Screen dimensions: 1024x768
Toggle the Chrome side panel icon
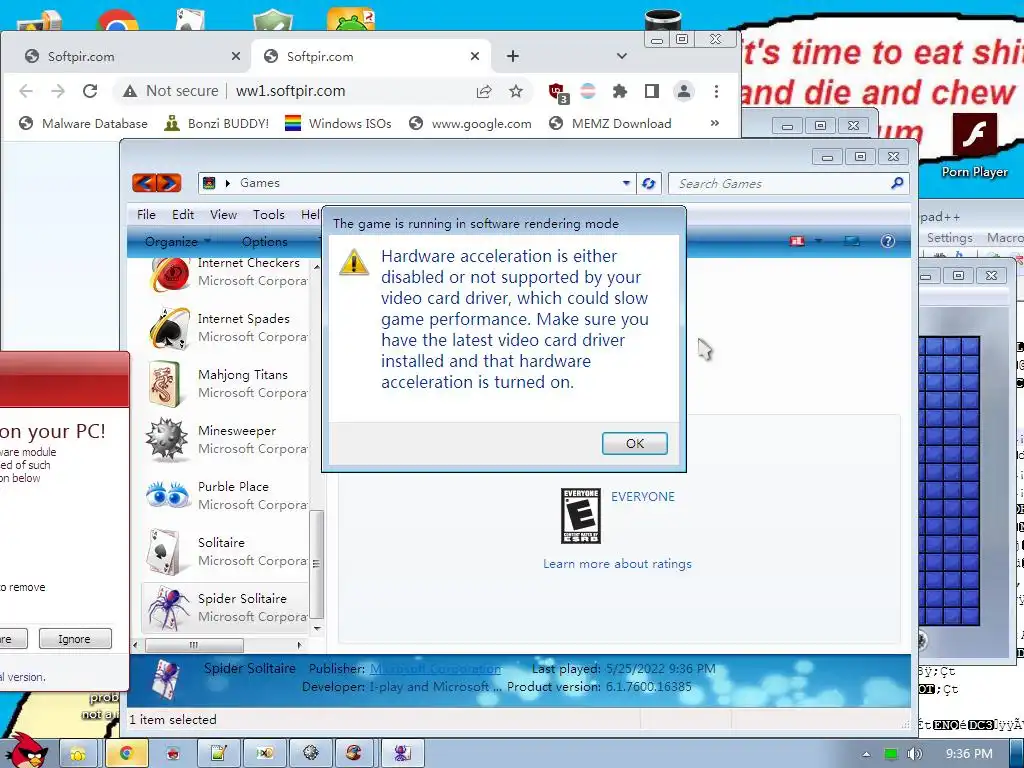click(x=652, y=91)
